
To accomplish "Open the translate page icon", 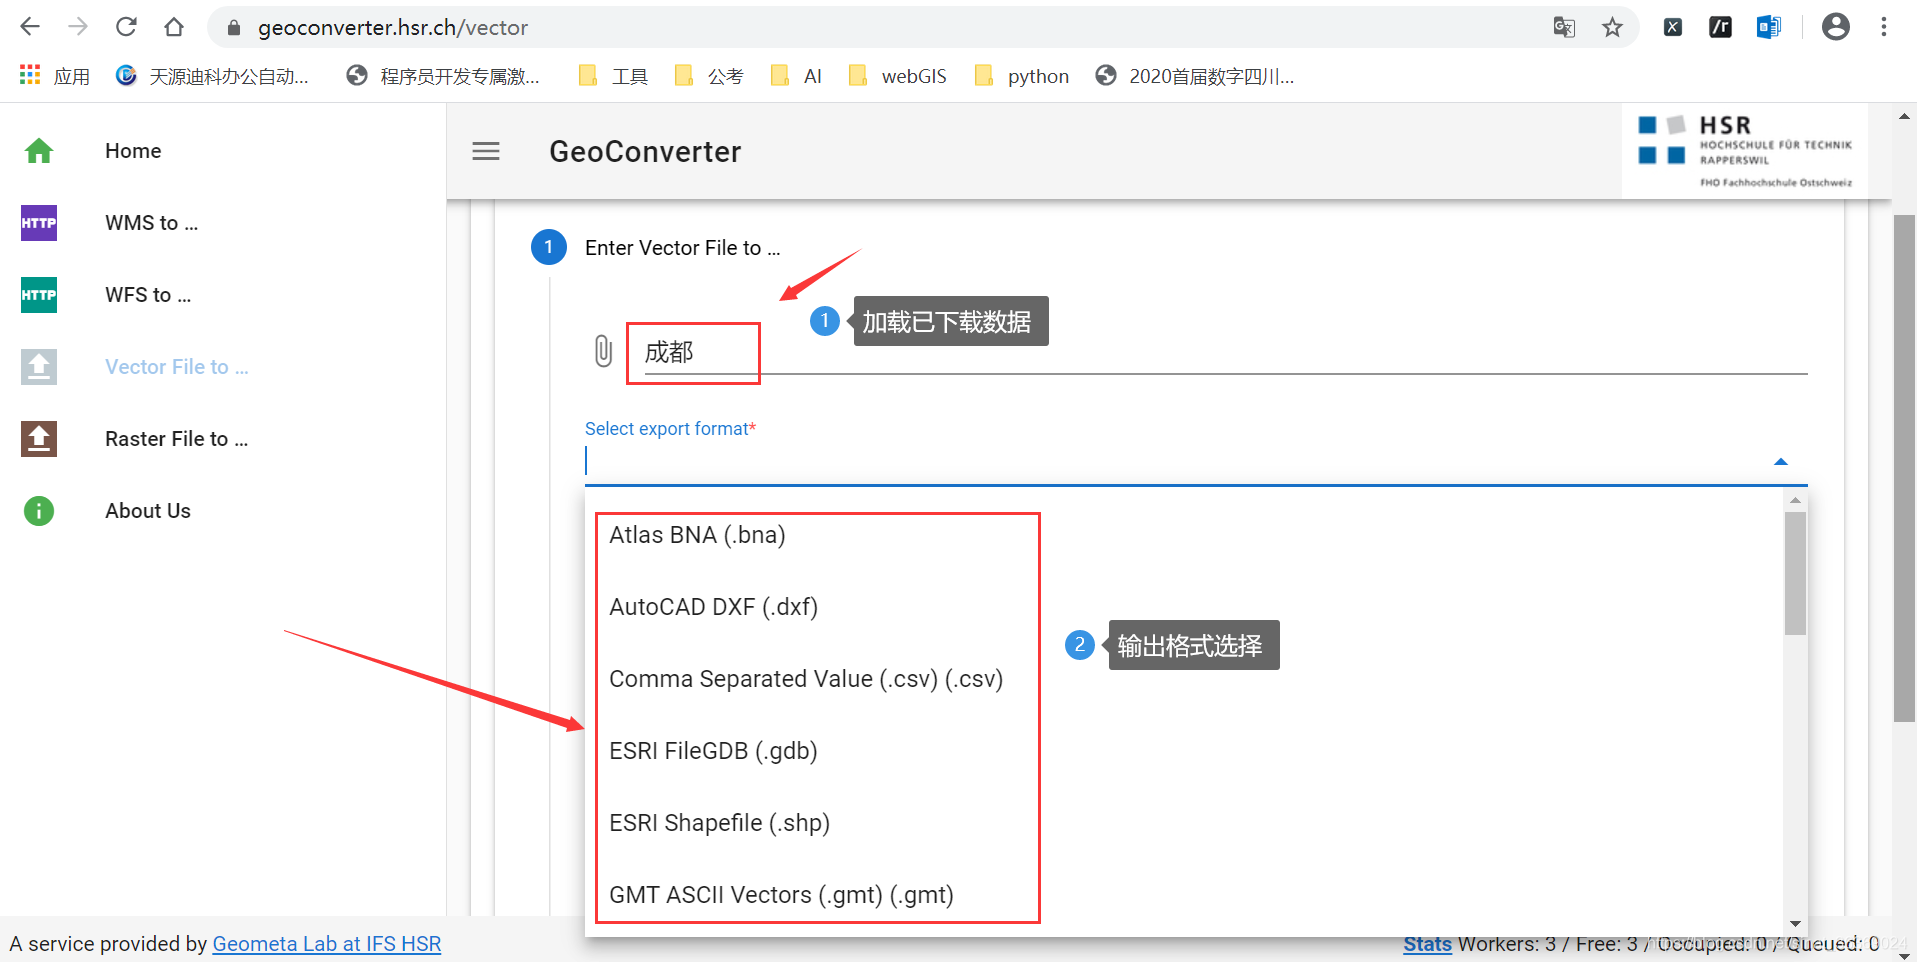I will [x=1564, y=27].
